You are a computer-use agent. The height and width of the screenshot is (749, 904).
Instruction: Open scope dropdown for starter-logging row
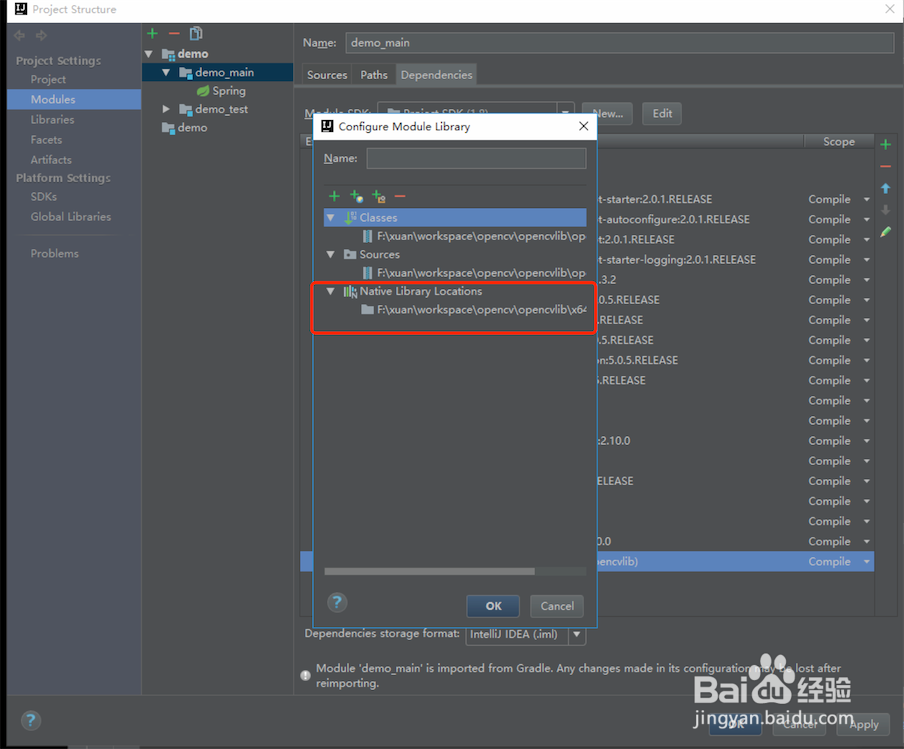[867, 260]
